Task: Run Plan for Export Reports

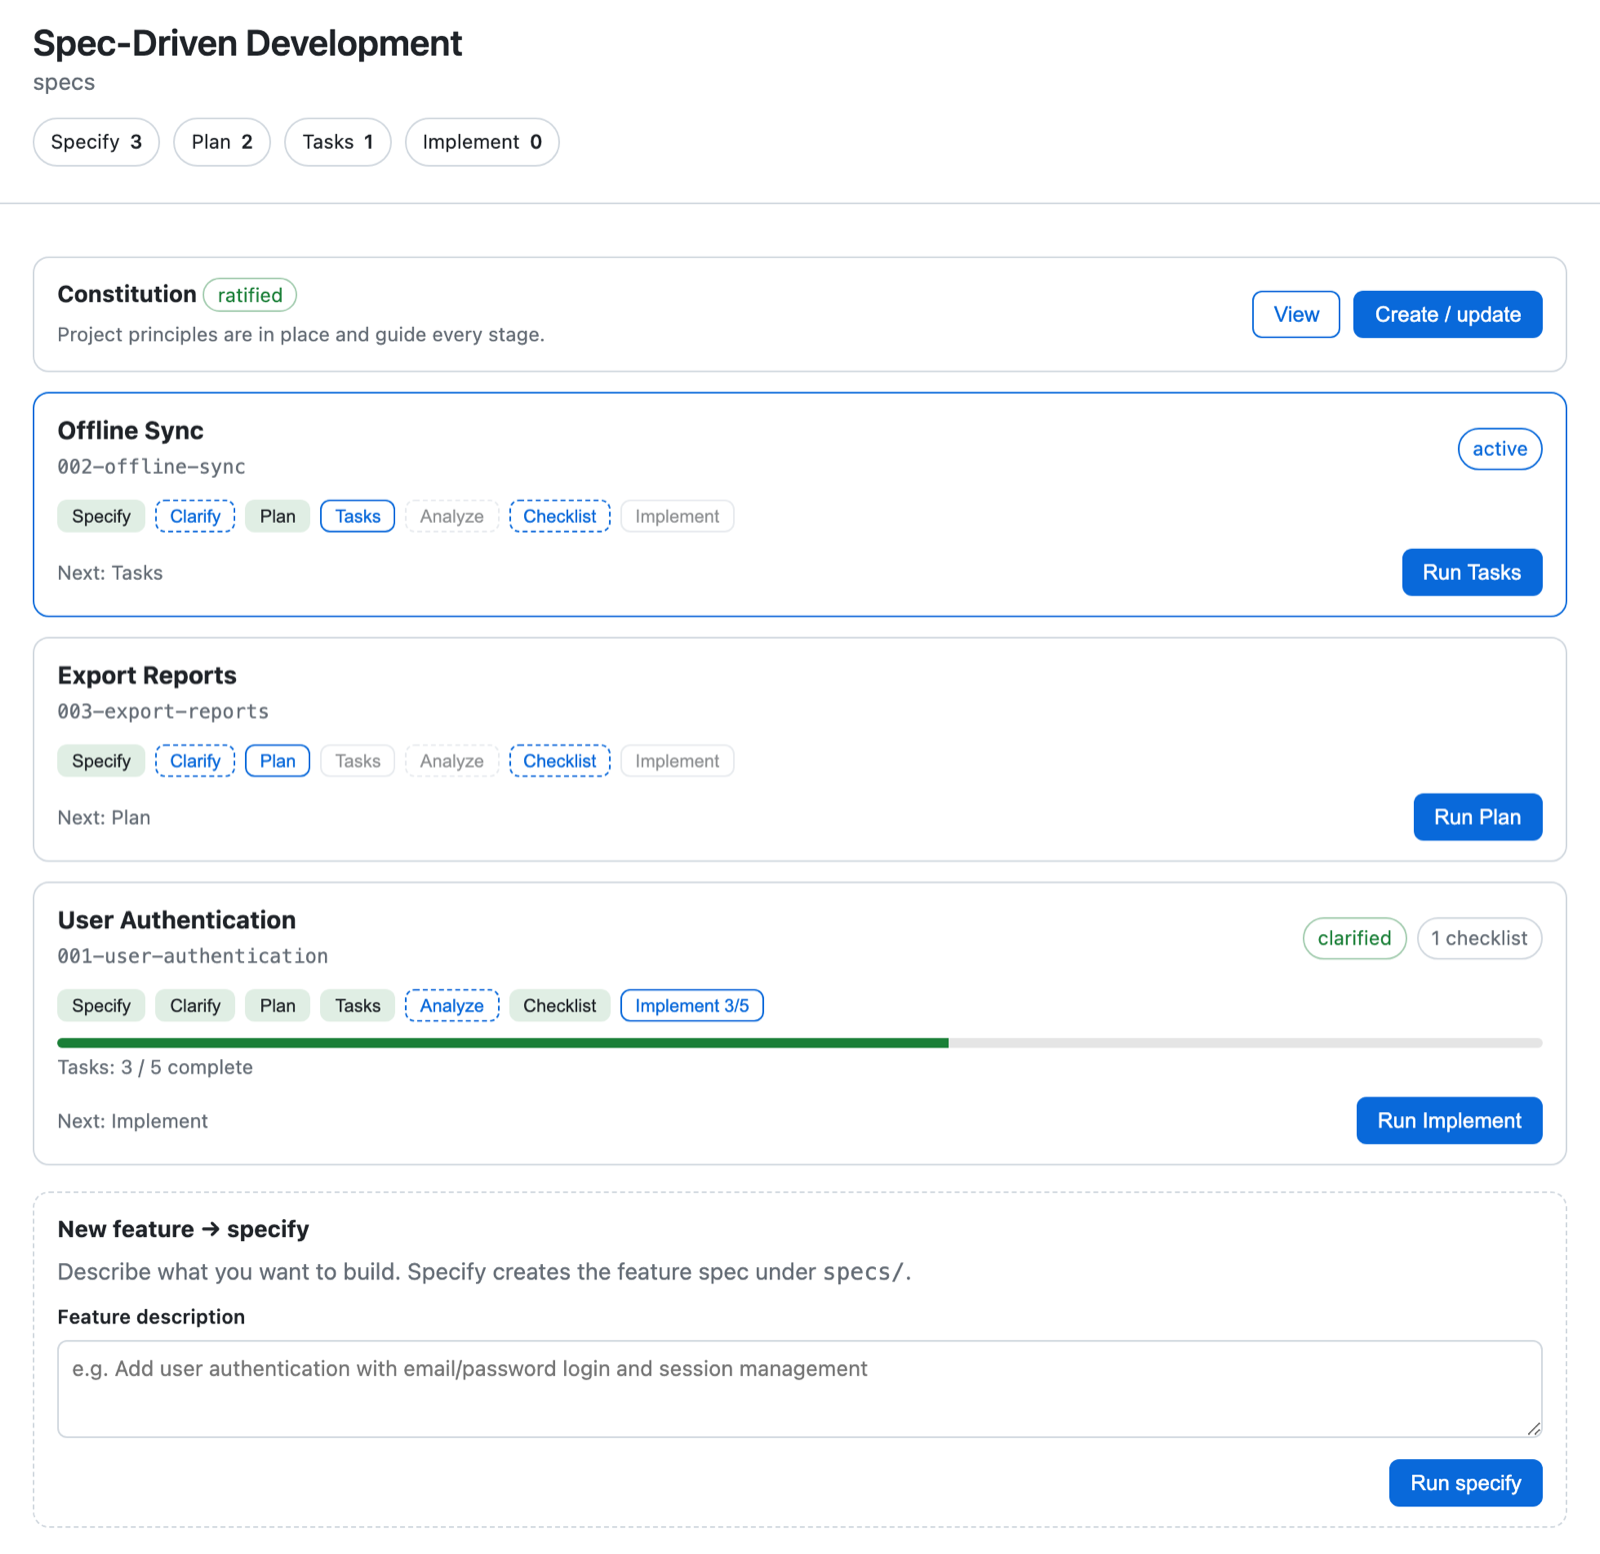Action: click(x=1477, y=817)
